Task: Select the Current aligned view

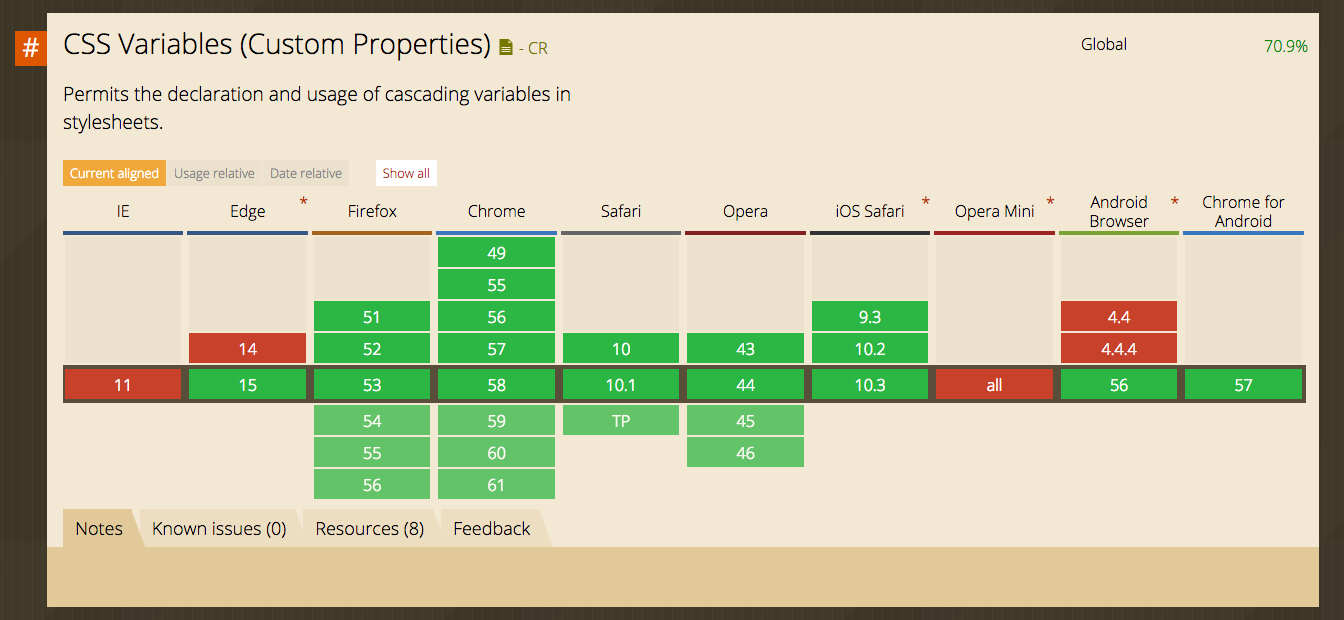Action: 114,173
